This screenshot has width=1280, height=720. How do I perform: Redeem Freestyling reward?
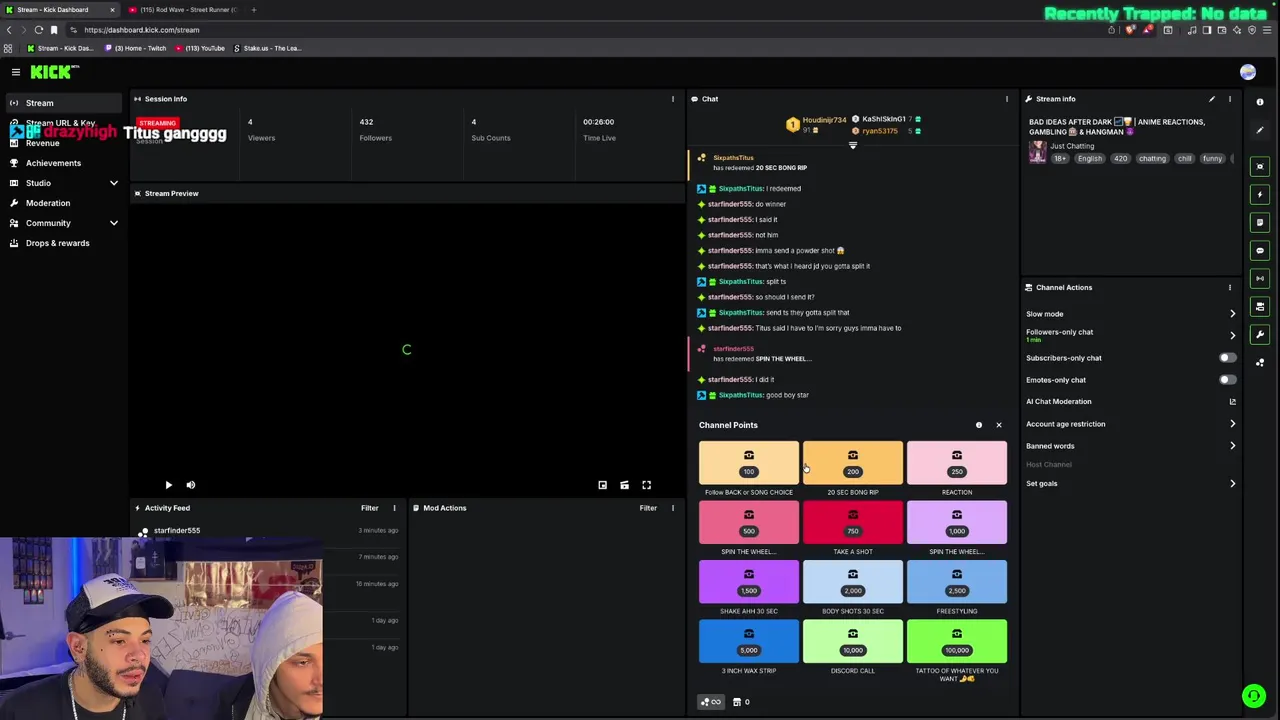coord(957,582)
